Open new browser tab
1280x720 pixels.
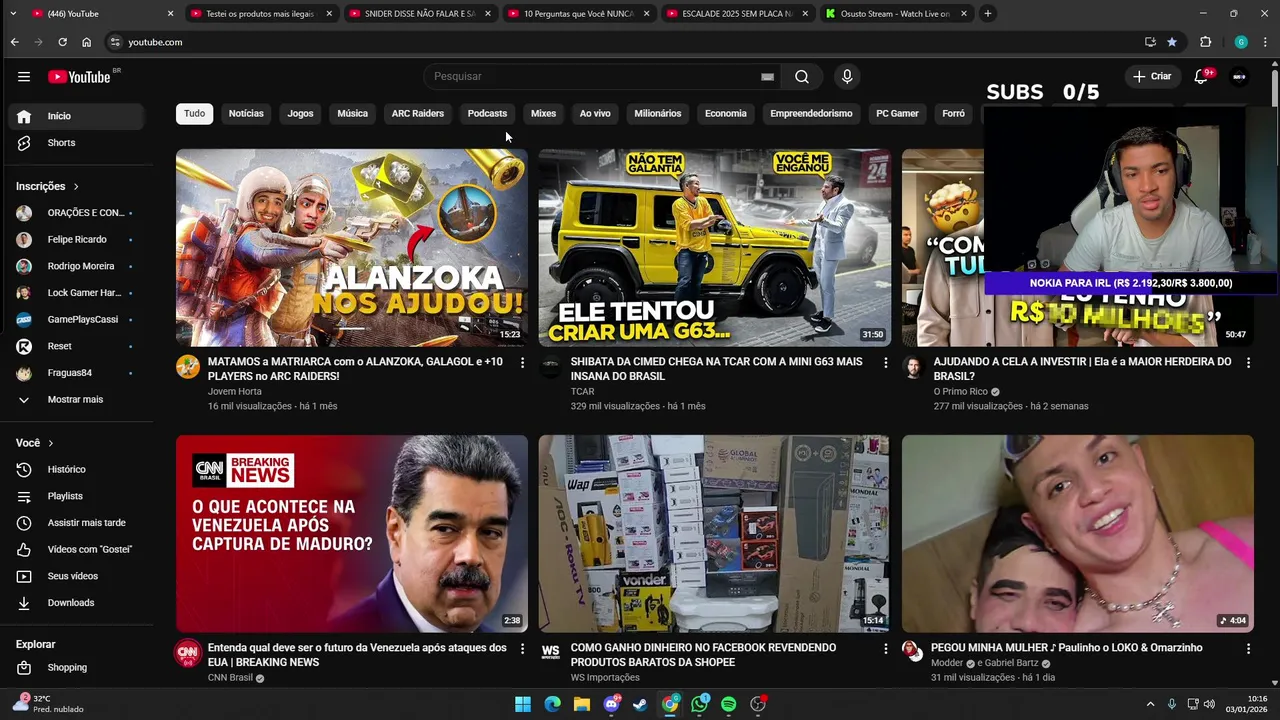pyautogui.click(x=987, y=14)
